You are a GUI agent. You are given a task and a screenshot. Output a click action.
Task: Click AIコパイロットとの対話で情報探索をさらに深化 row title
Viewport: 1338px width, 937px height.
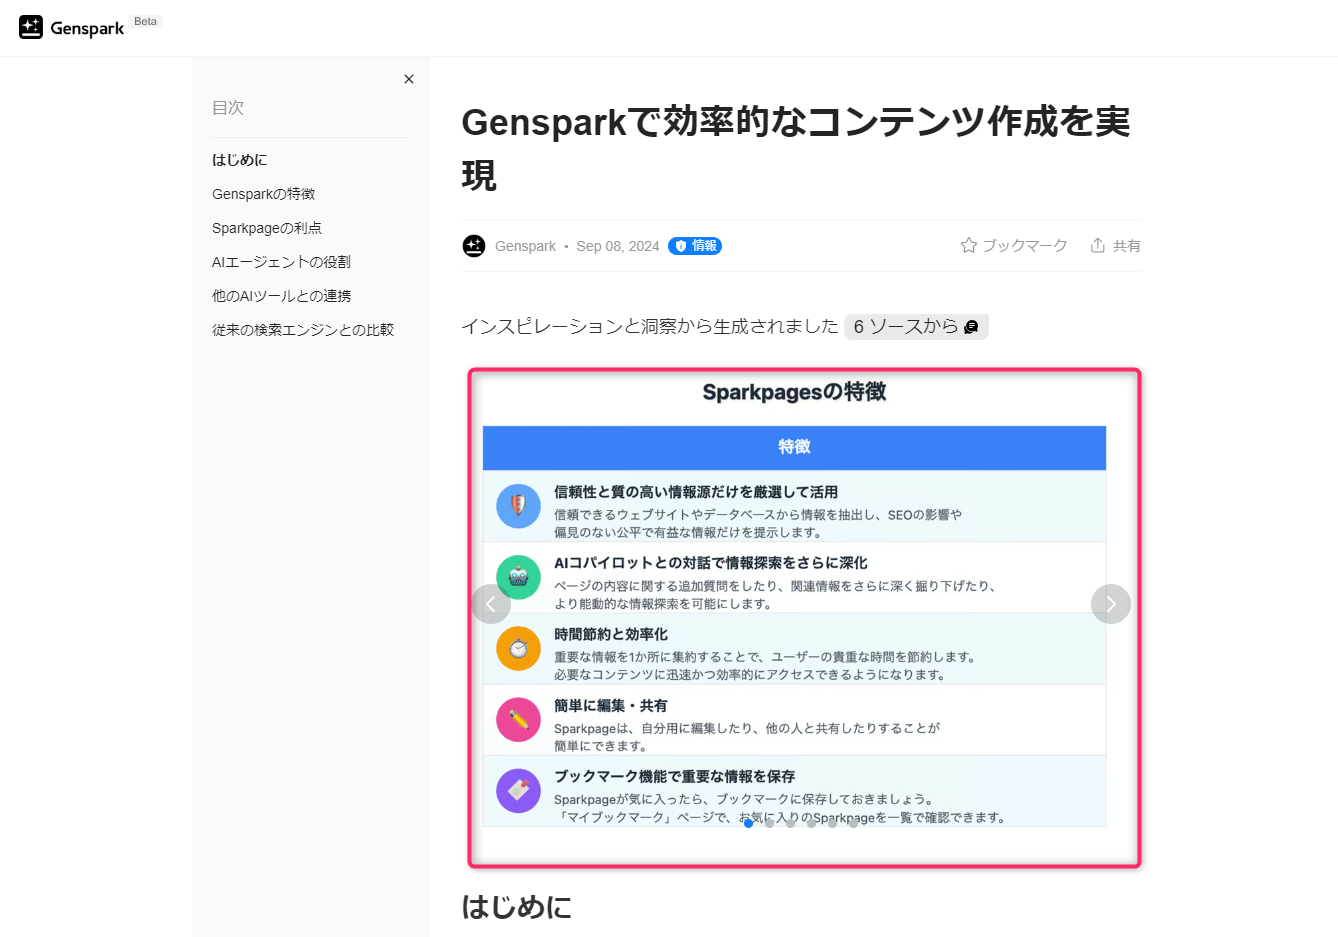coord(711,563)
